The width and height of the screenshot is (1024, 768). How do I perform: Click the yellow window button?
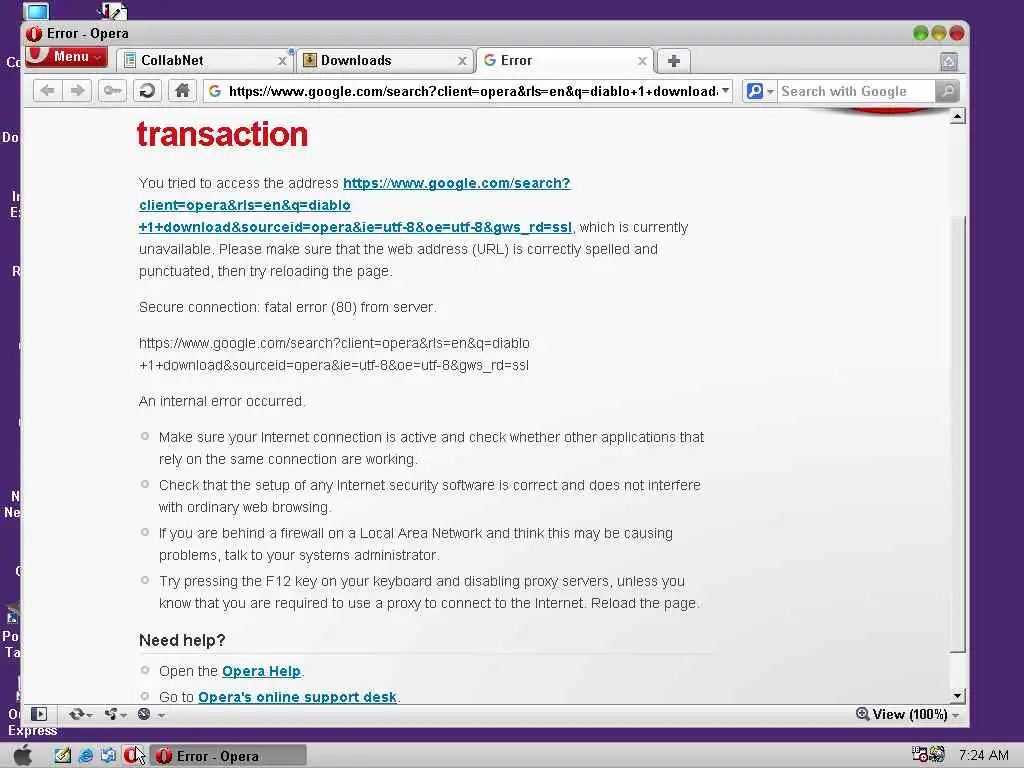coord(939,33)
